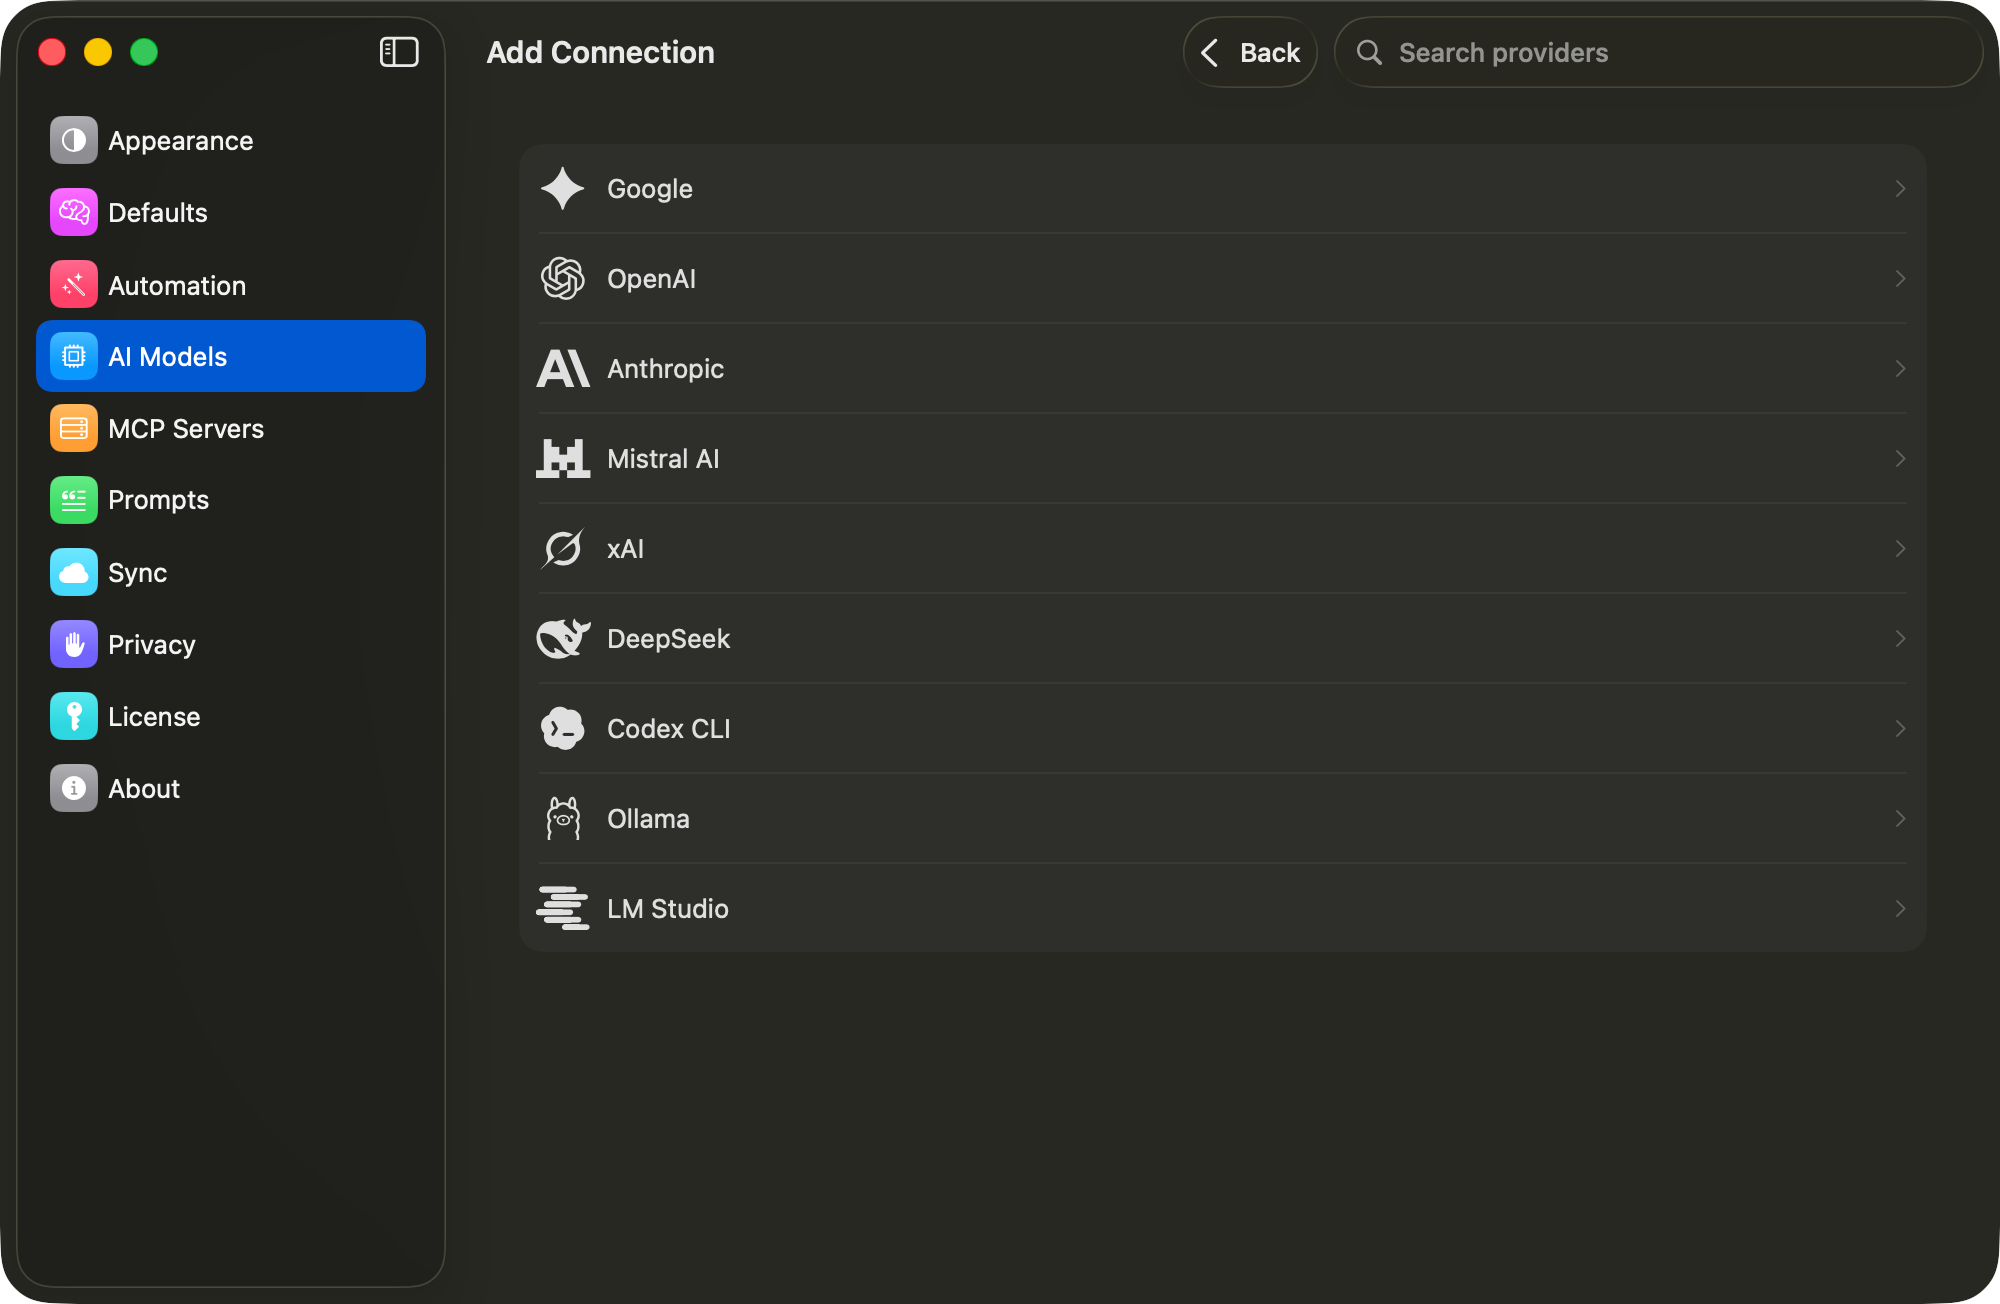
Task: Click the Privacy hand icon
Action: [74, 644]
